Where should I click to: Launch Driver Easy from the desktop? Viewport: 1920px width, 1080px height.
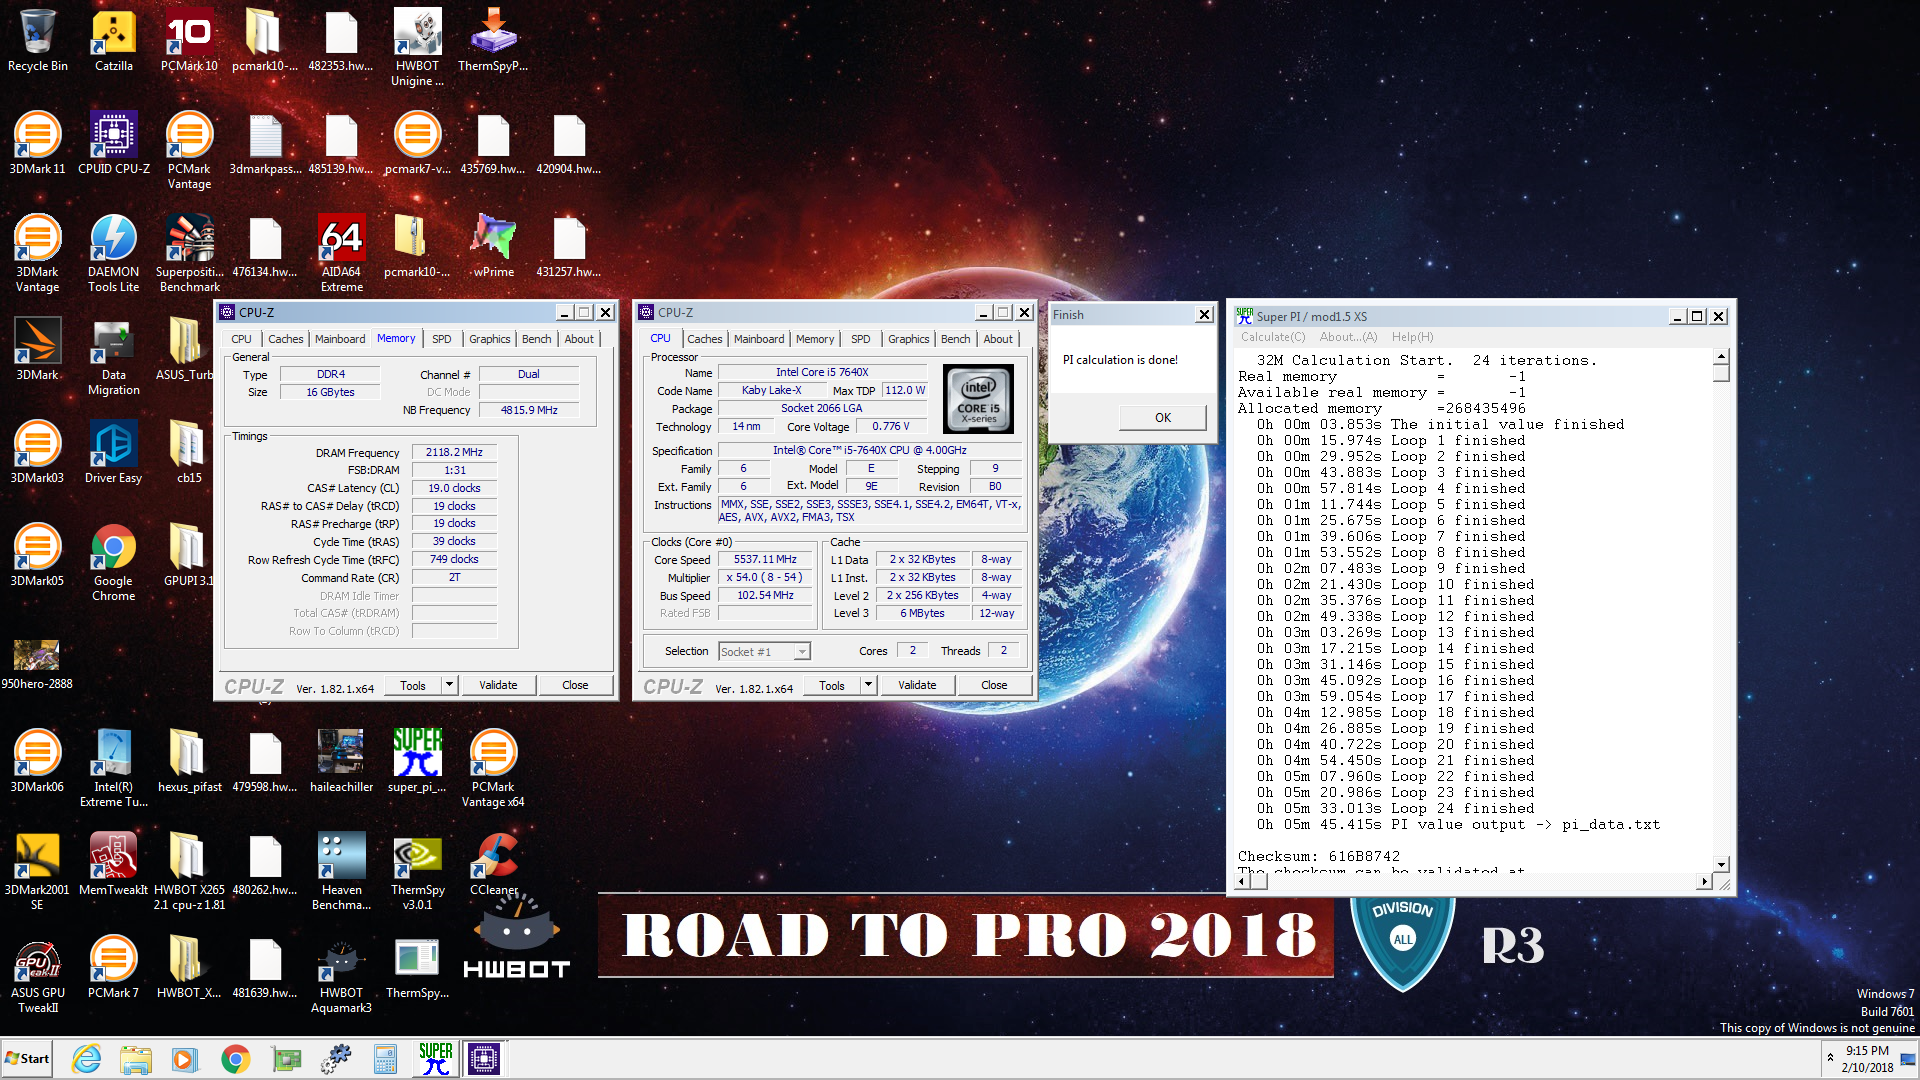coord(114,452)
